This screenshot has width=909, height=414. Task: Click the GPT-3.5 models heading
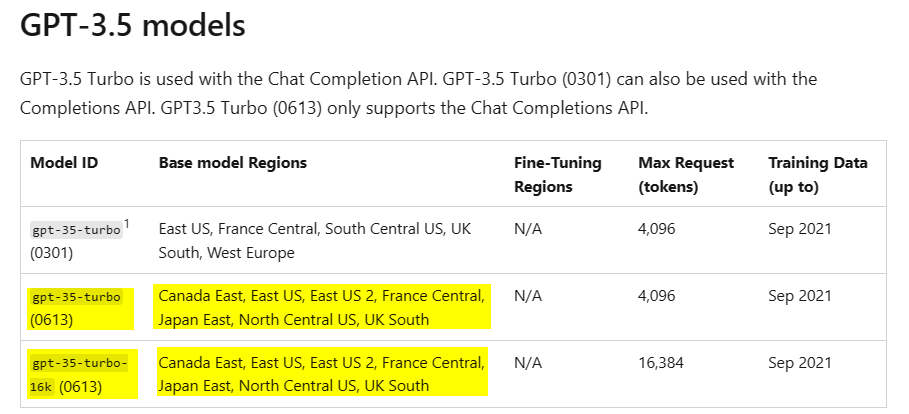[133, 26]
